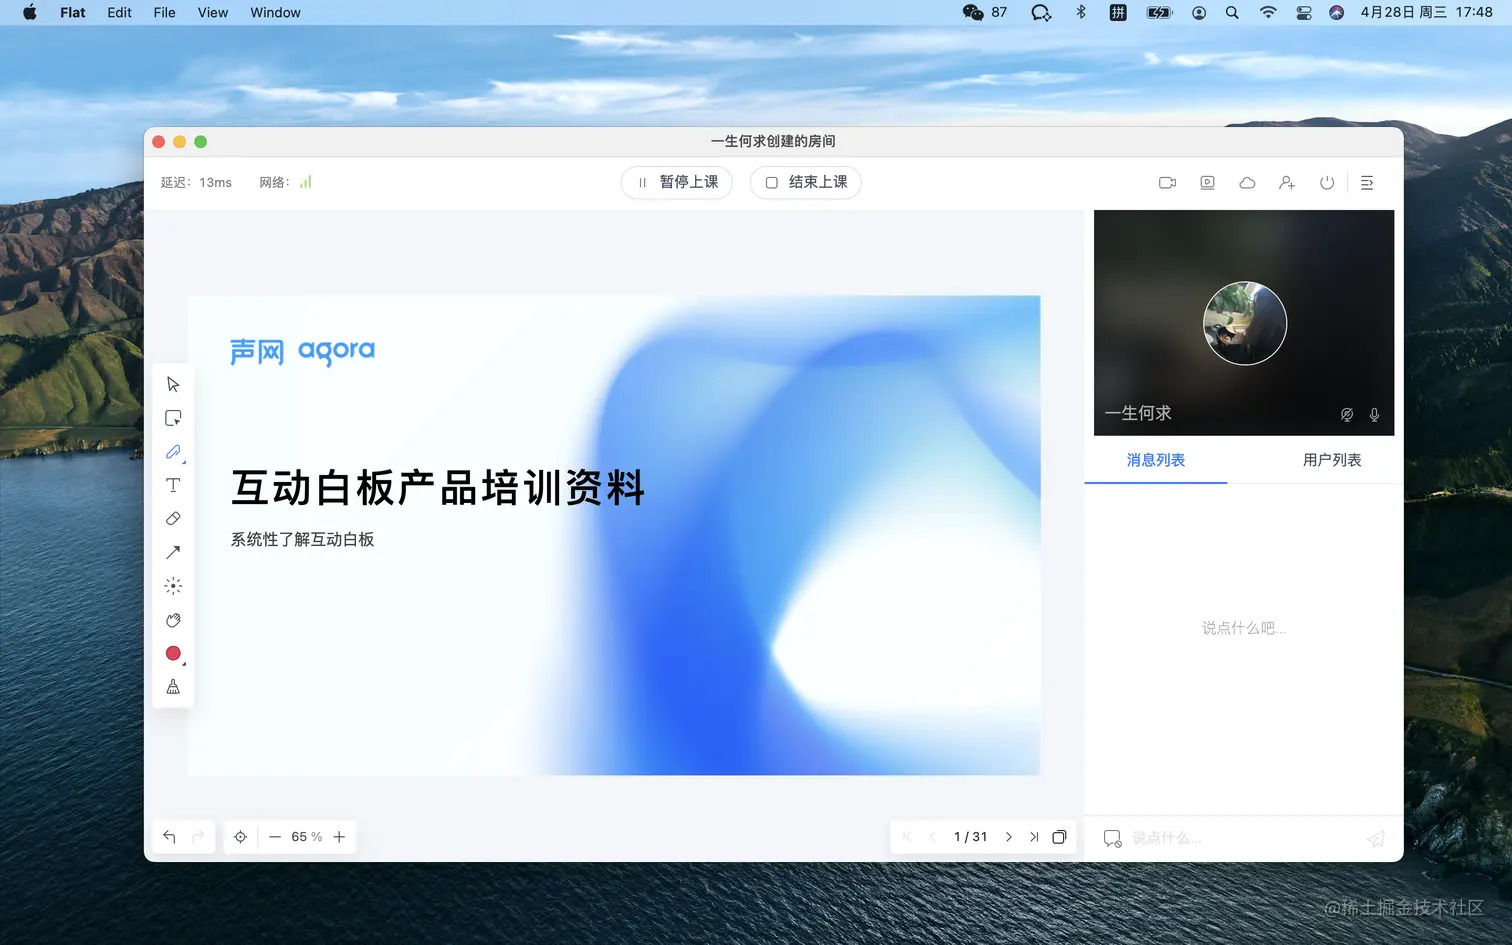
Task: Open the Cloud storage panel
Action: [1246, 182]
